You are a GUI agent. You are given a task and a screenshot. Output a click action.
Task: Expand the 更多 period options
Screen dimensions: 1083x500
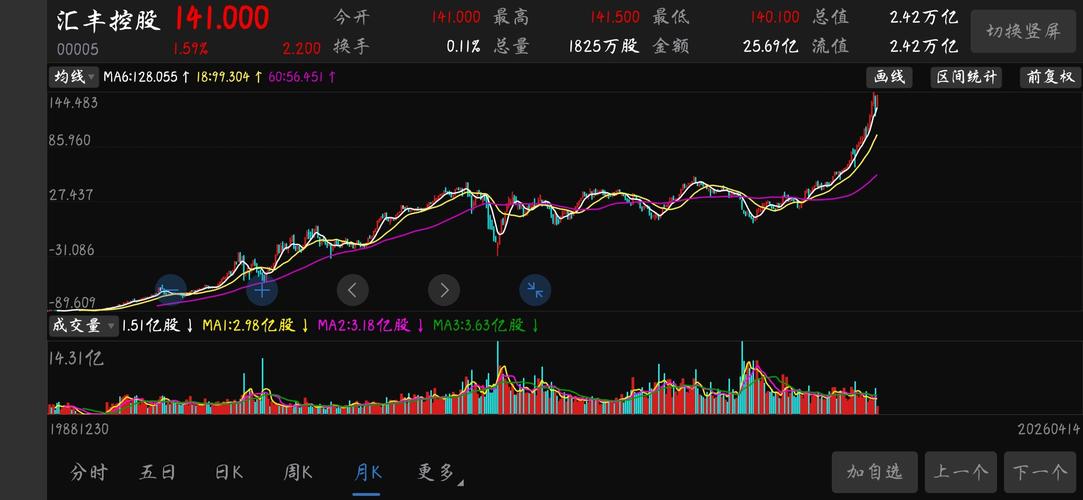pyautogui.click(x=440, y=472)
